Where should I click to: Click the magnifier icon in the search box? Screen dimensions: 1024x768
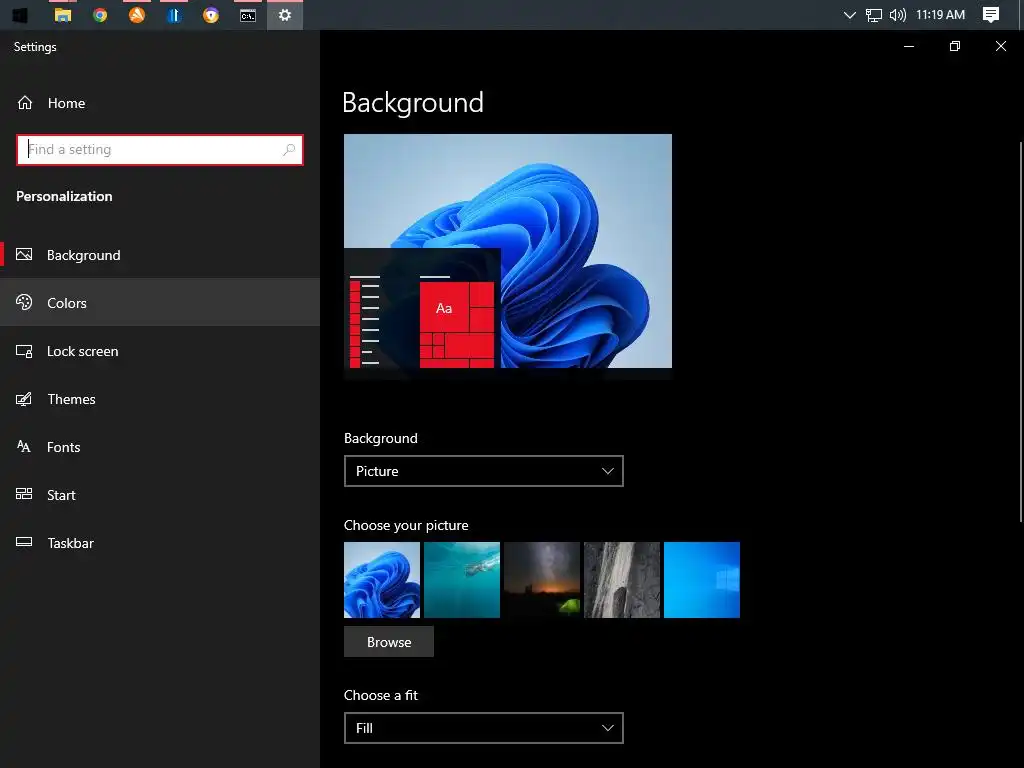(289, 150)
